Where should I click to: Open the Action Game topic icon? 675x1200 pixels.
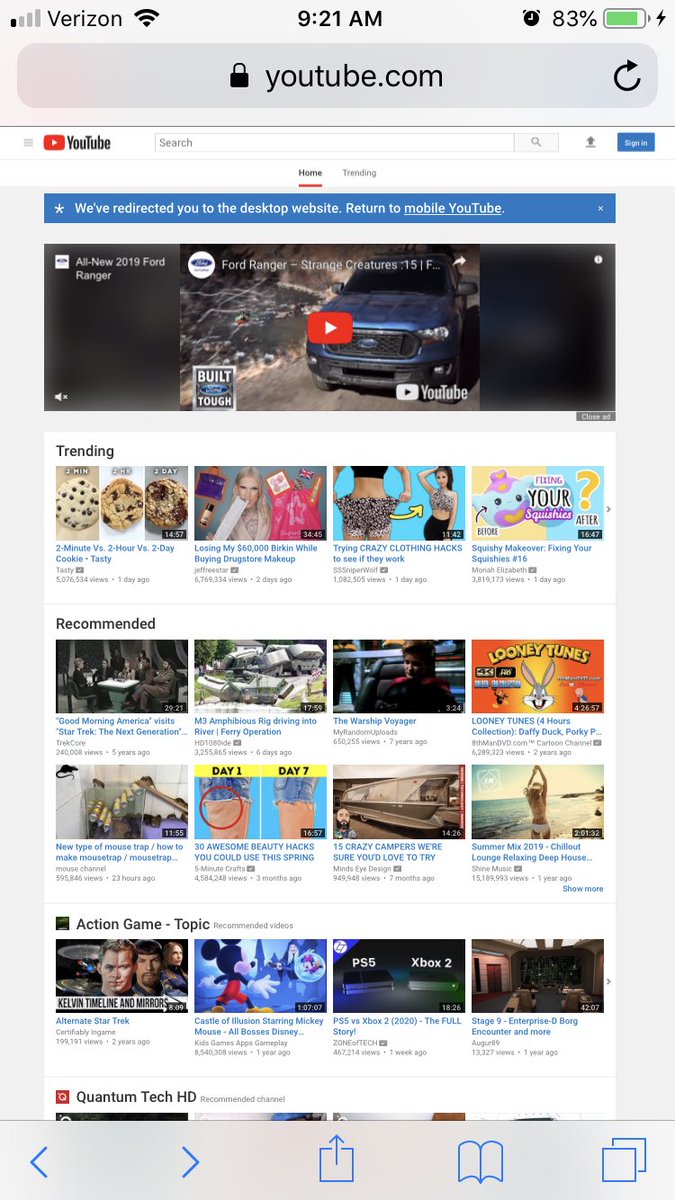pos(62,924)
